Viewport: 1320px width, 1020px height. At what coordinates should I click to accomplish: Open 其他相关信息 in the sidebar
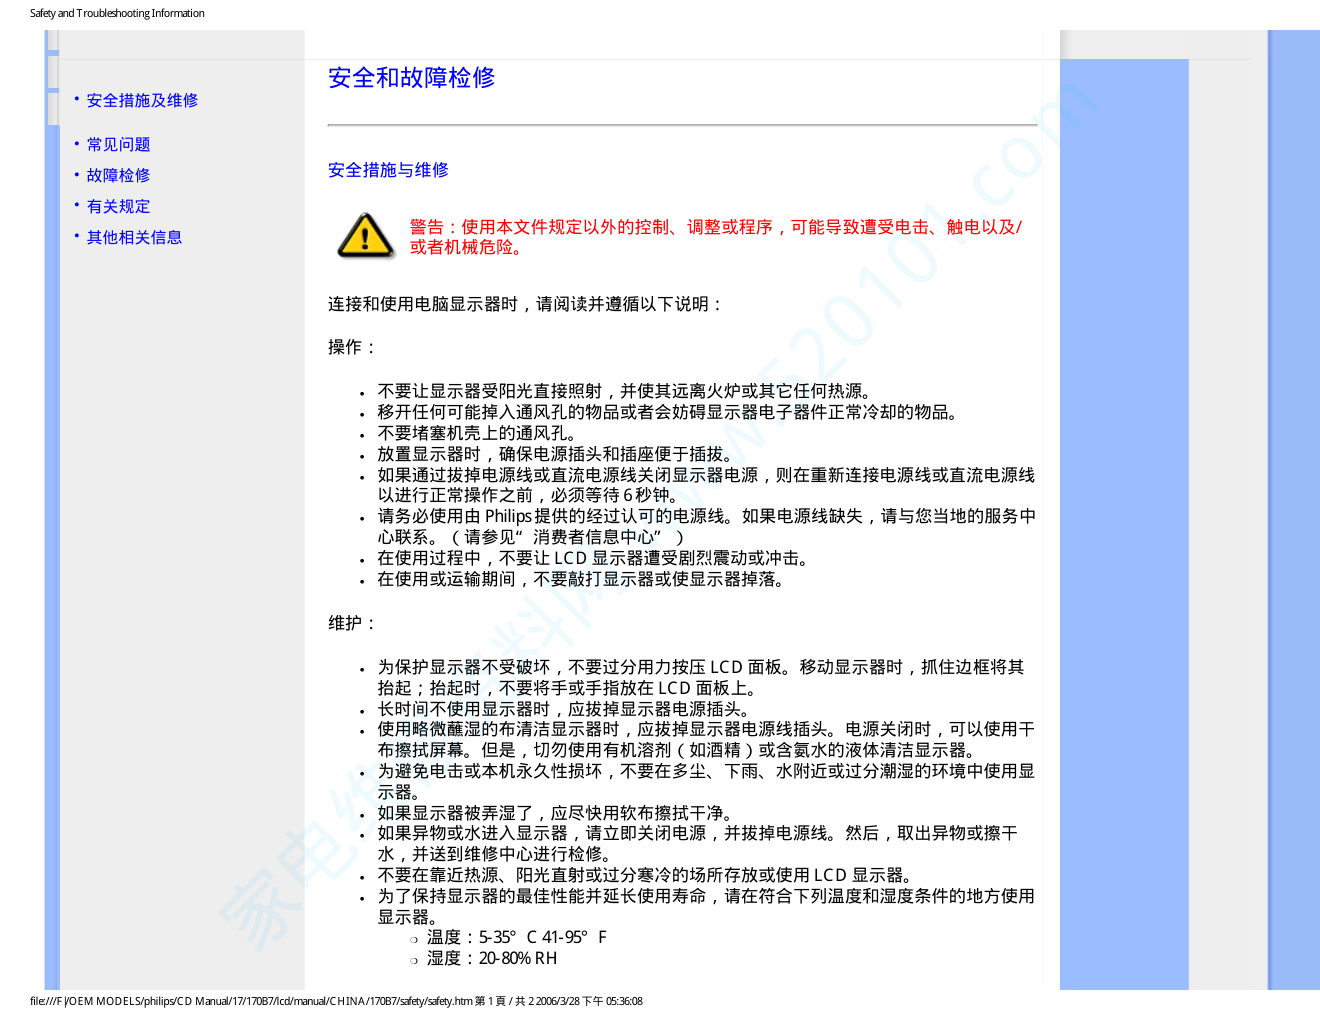coord(134,238)
